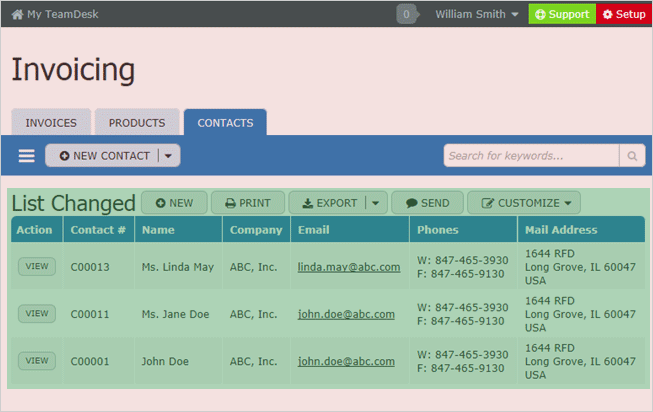Click the New button beside List Changed
The width and height of the screenshot is (653, 412).
174,203
